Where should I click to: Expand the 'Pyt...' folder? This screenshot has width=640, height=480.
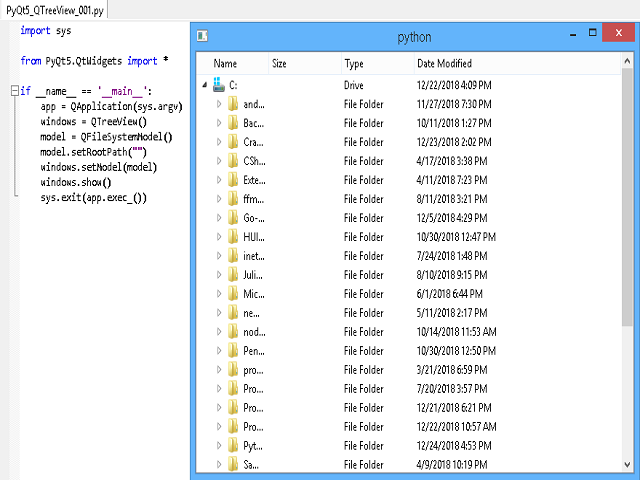(x=219, y=446)
